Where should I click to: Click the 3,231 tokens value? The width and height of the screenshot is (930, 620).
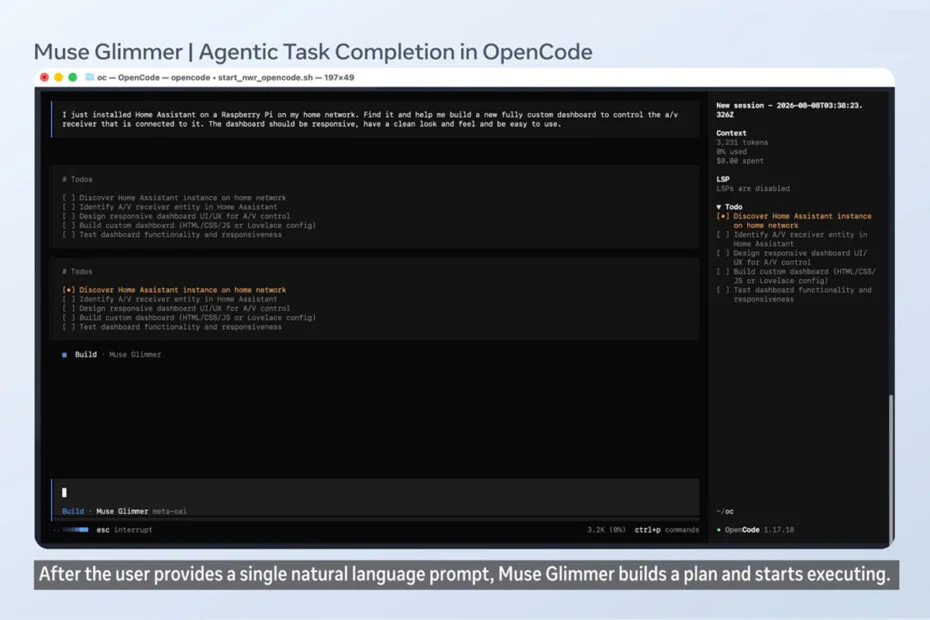point(742,142)
